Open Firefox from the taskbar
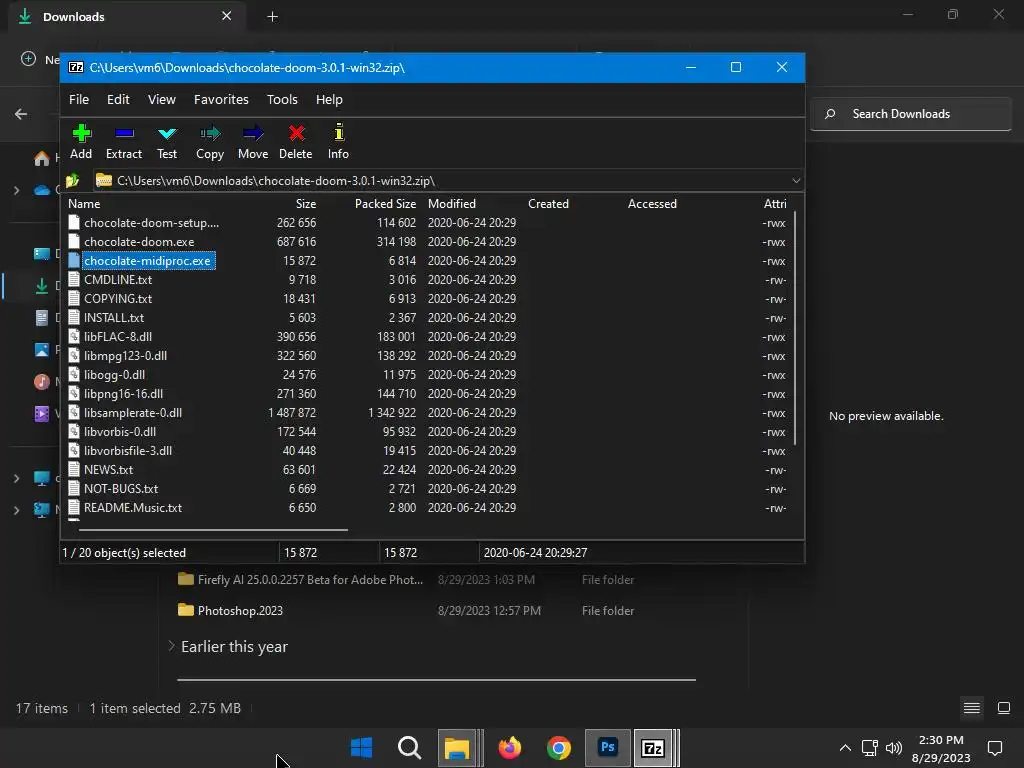 coord(509,748)
